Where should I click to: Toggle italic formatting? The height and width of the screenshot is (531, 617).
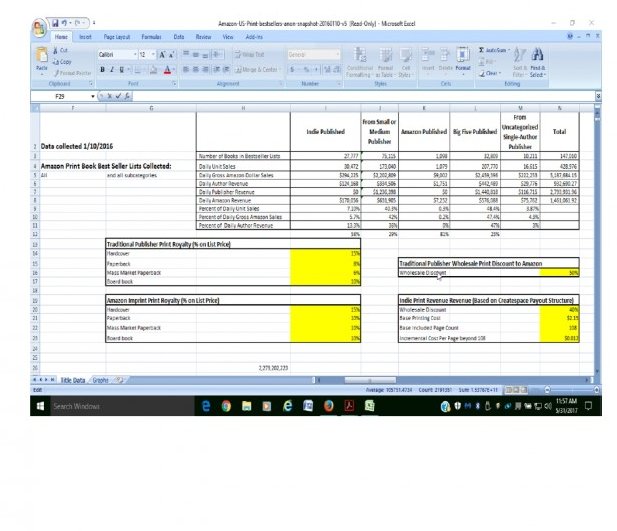[x=112, y=70]
